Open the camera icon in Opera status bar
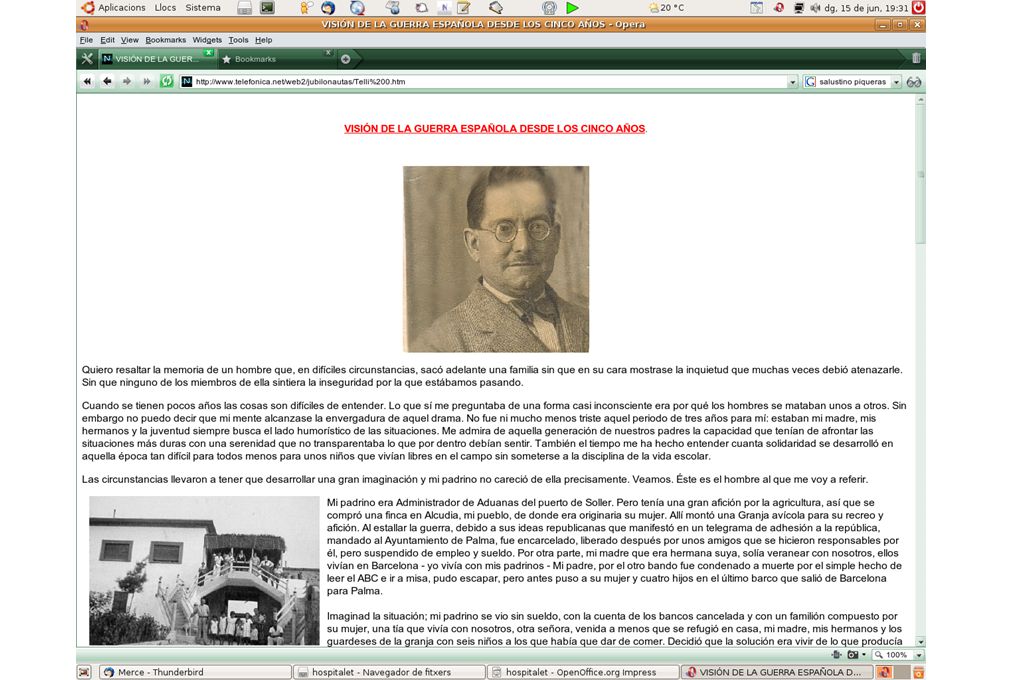Image resolution: width=1020 pixels, height=680 pixels. coord(852,655)
